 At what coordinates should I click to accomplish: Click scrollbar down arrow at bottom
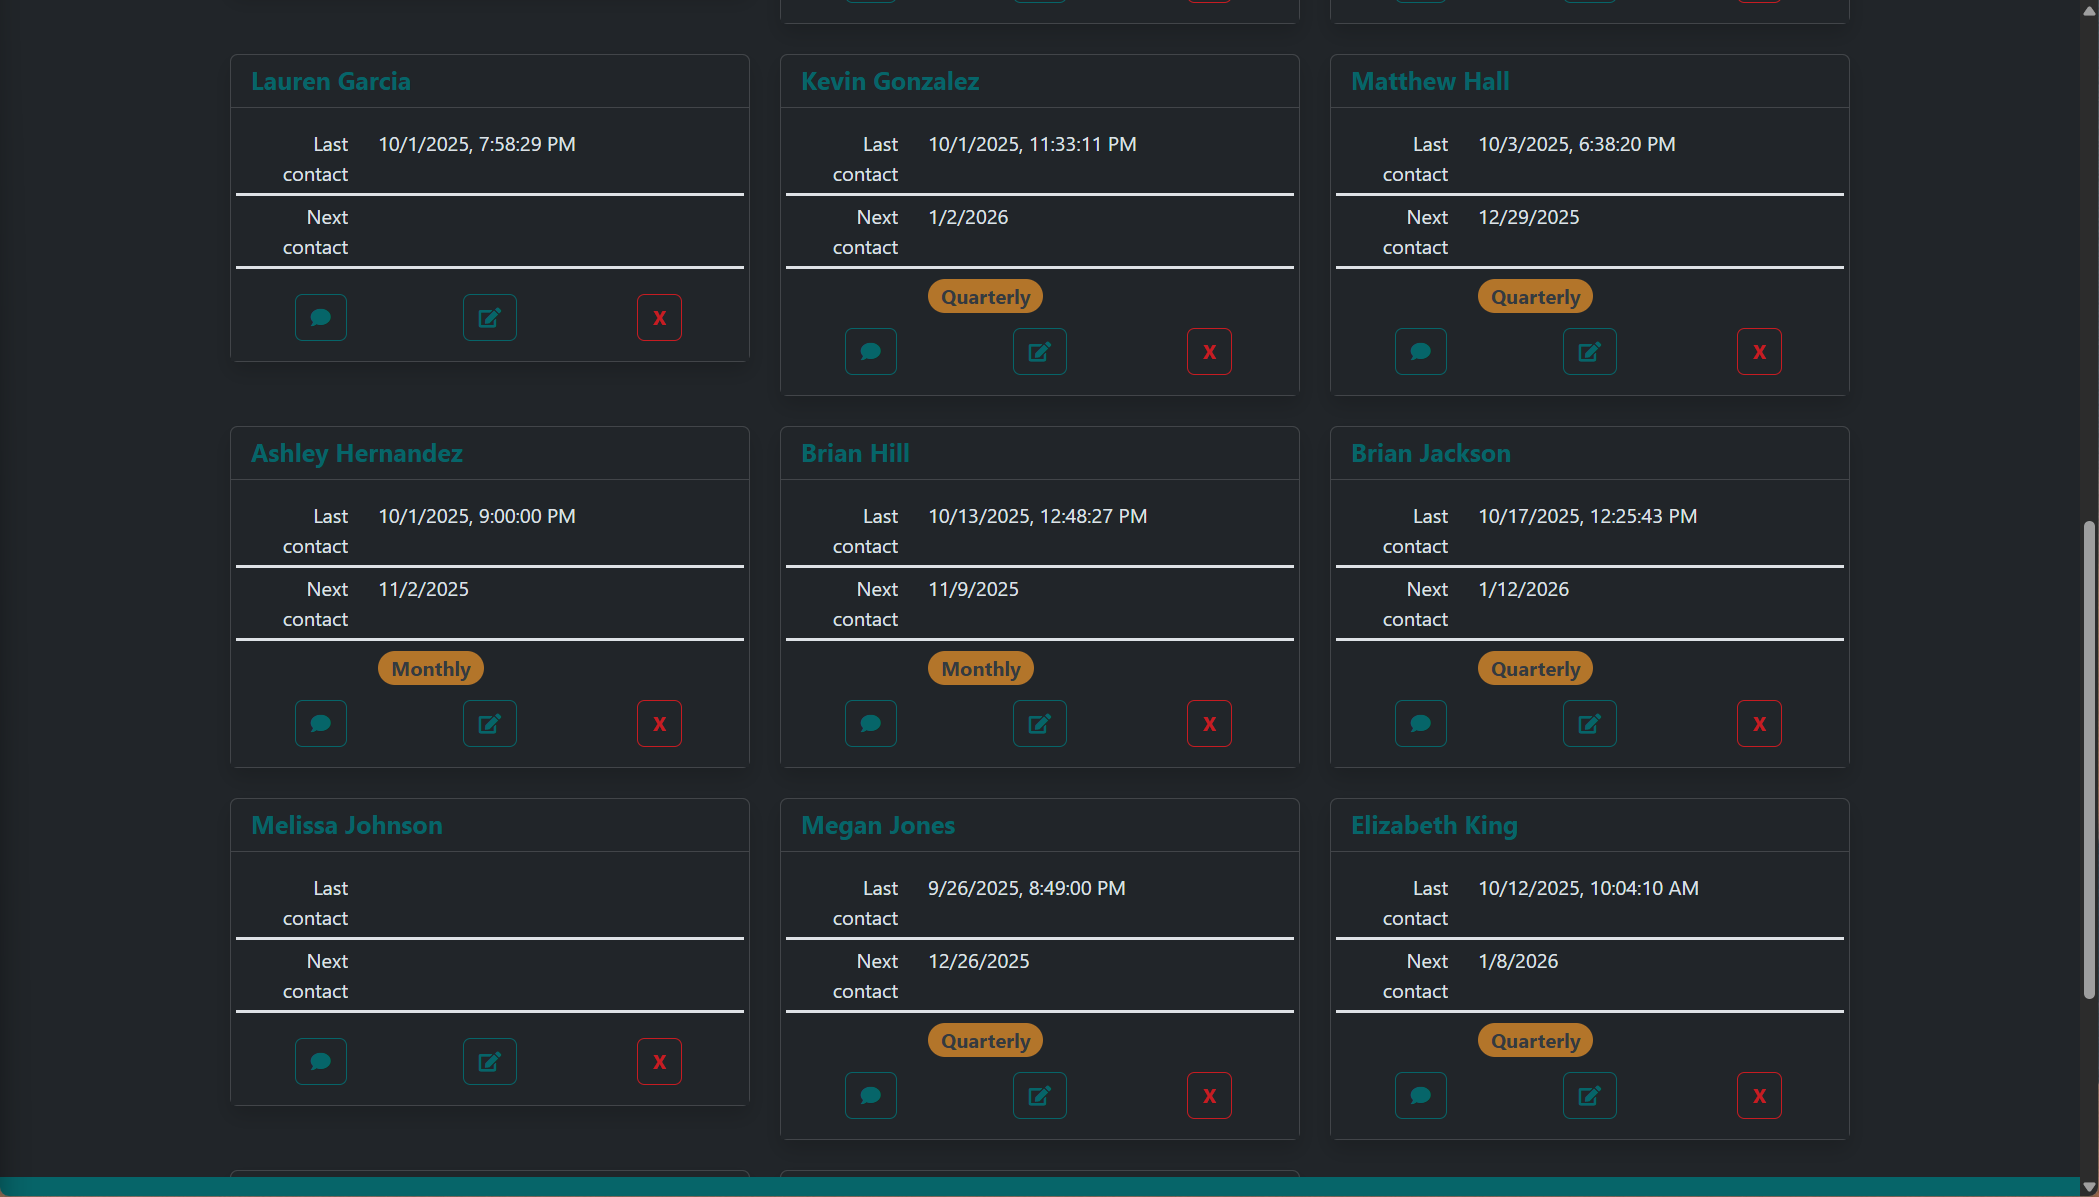click(x=2088, y=1187)
